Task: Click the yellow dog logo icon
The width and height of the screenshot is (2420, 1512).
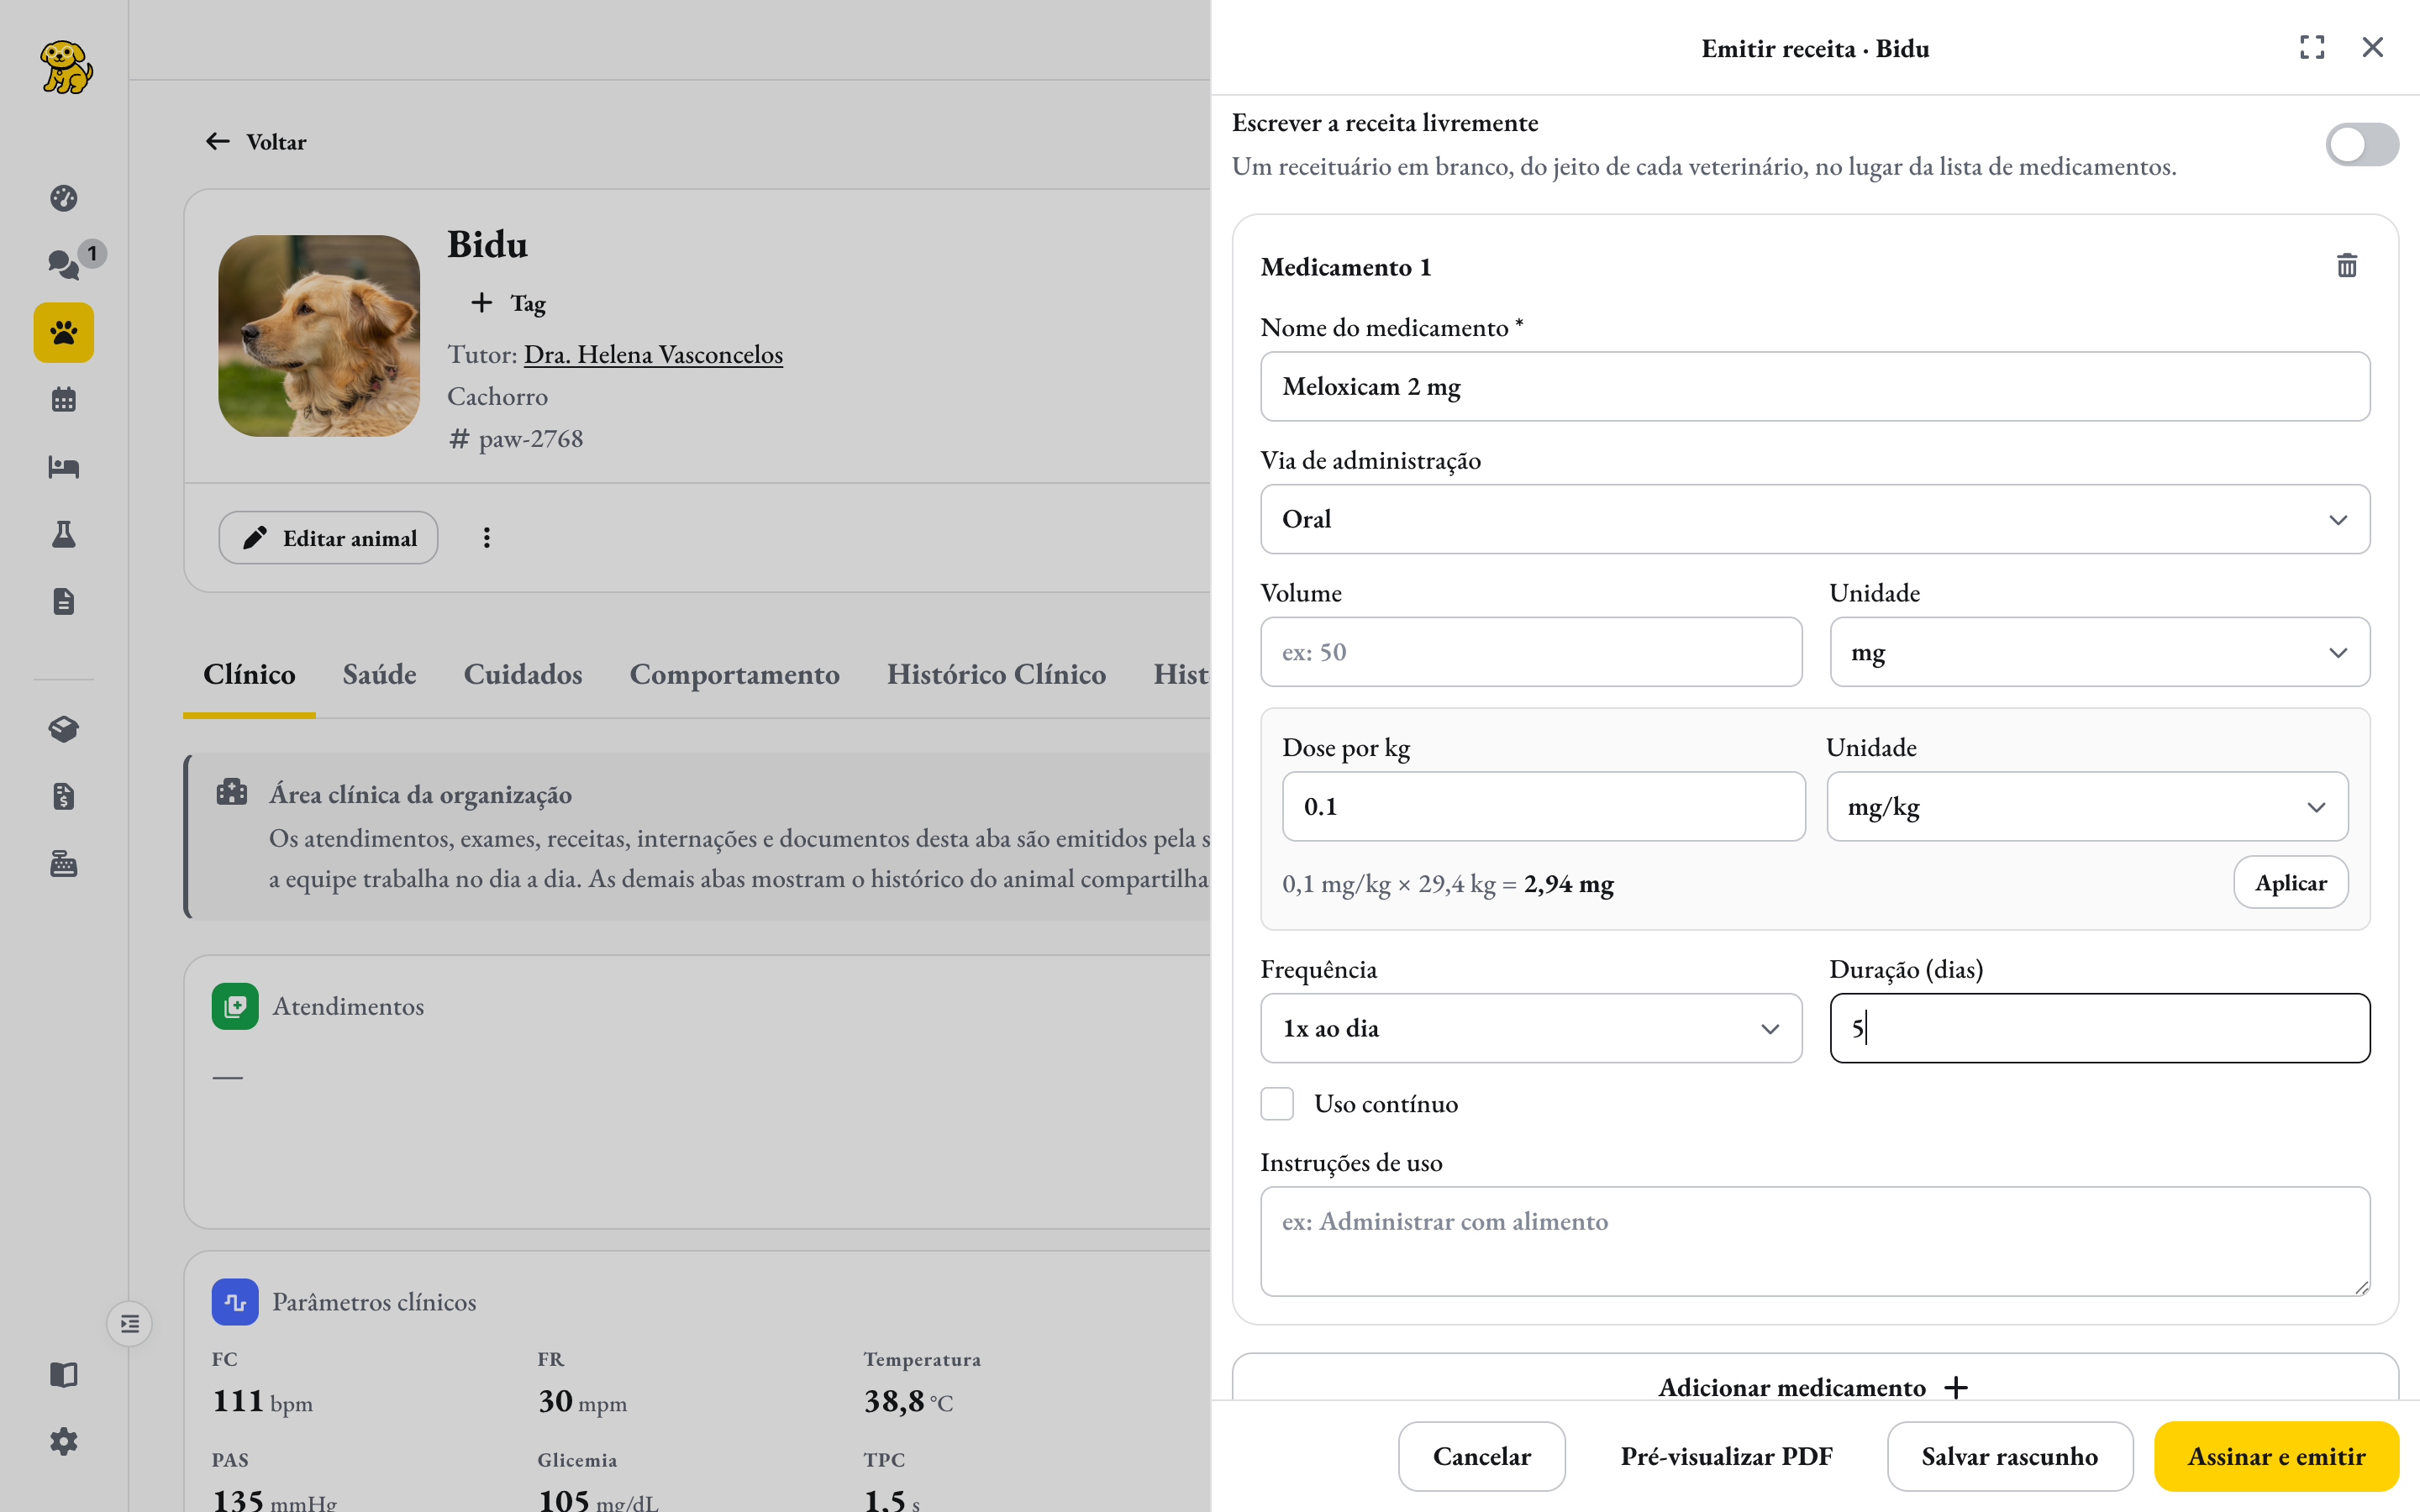Action: pyautogui.click(x=66, y=67)
